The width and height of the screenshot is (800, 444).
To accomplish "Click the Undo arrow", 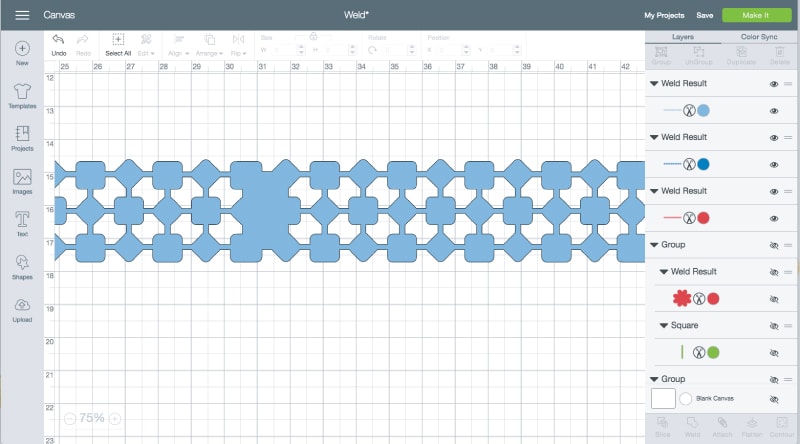I will (x=58, y=42).
